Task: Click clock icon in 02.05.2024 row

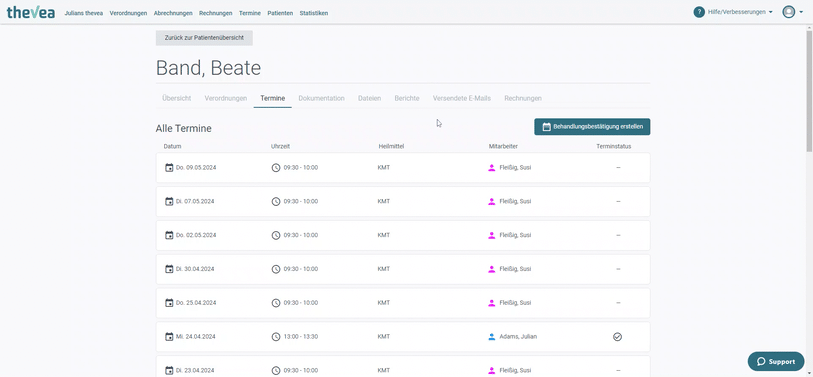Action: pyautogui.click(x=276, y=235)
